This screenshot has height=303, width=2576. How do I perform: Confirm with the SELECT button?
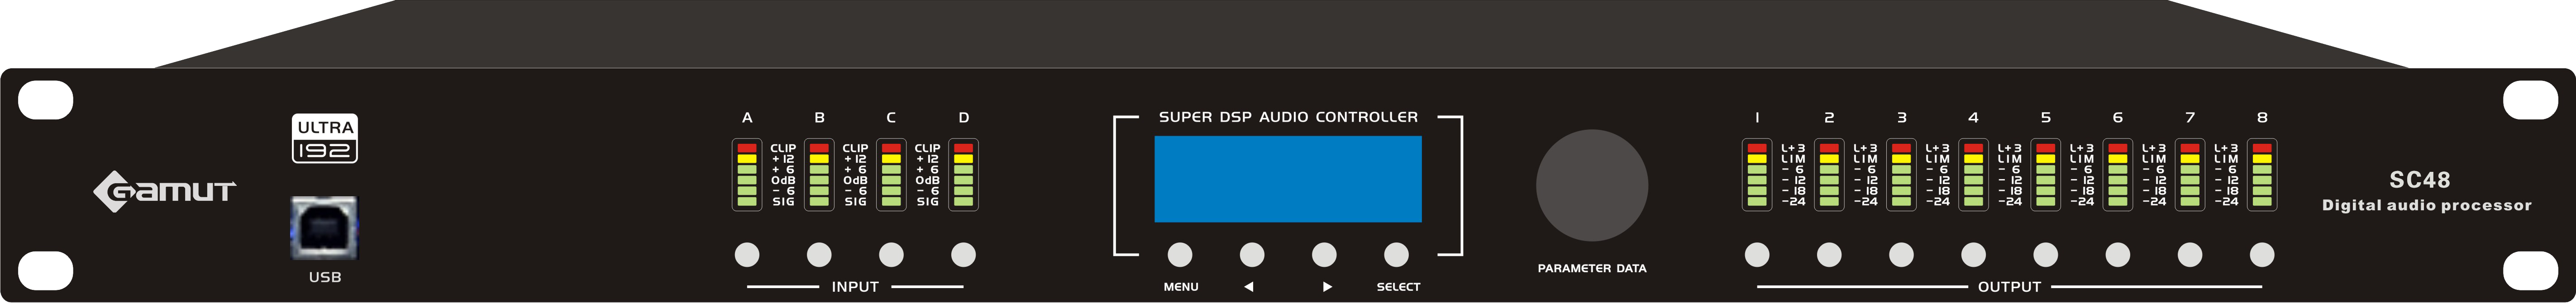(1396, 255)
